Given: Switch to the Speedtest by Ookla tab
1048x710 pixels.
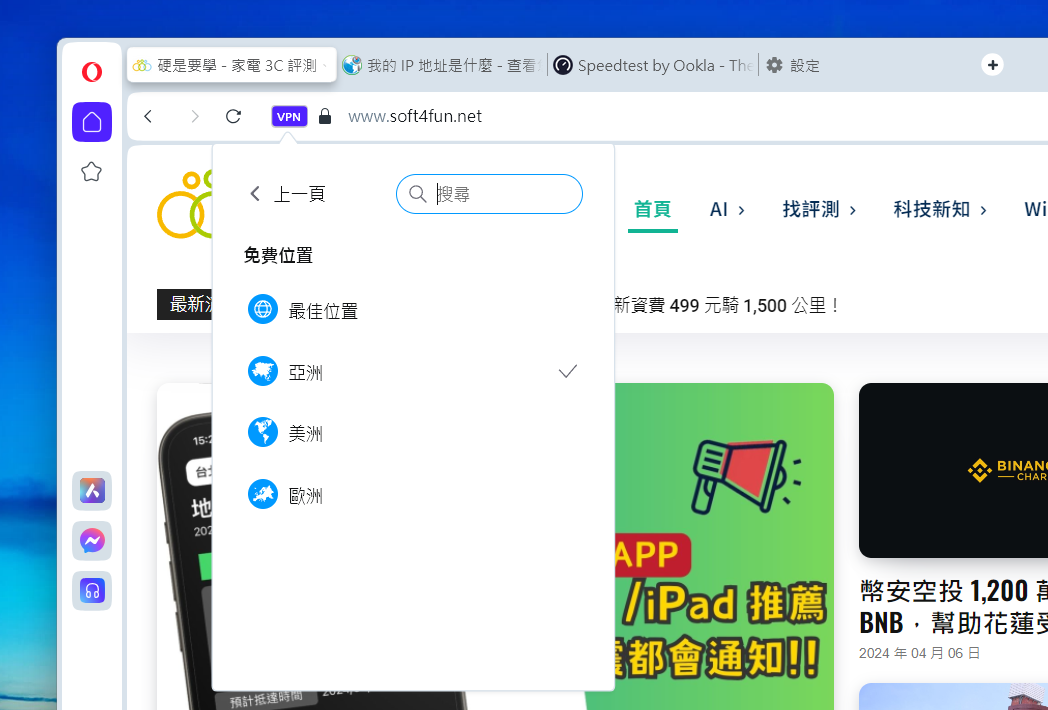Looking at the screenshot, I should 652,66.
